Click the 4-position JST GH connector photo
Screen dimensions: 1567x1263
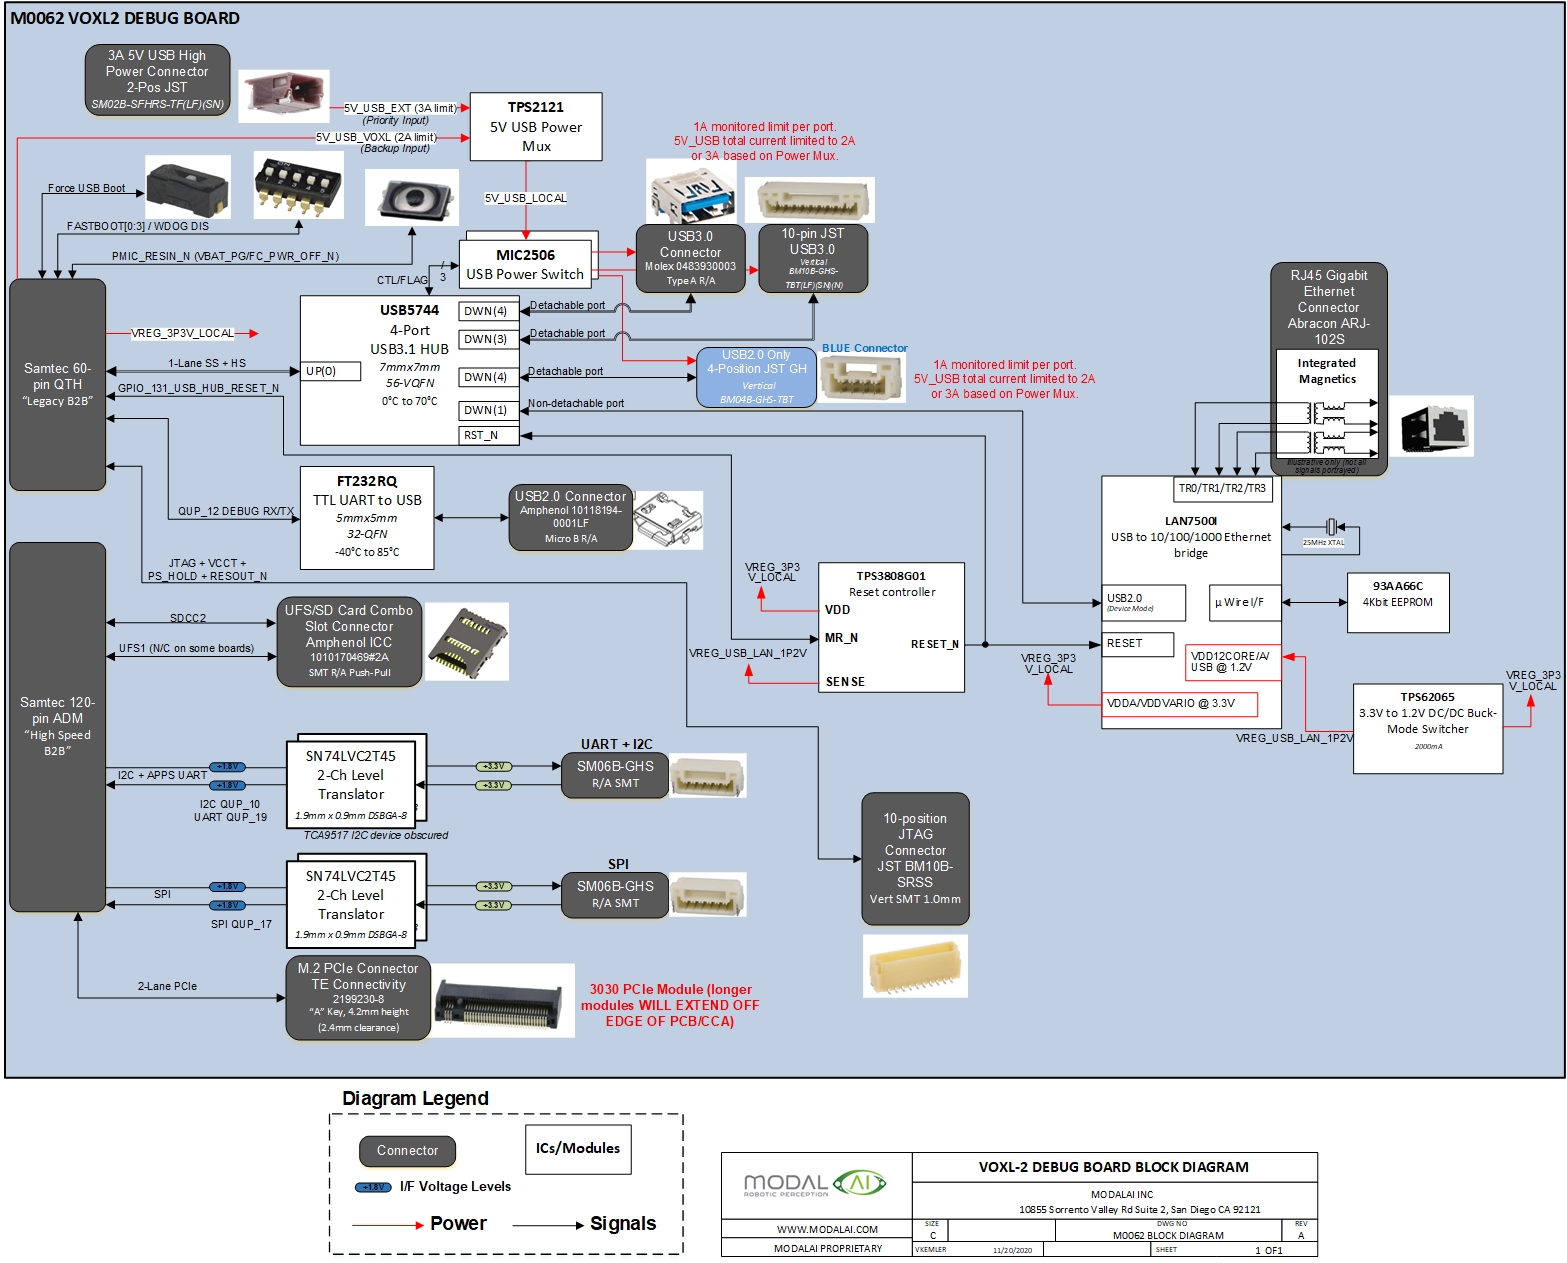point(863,379)
